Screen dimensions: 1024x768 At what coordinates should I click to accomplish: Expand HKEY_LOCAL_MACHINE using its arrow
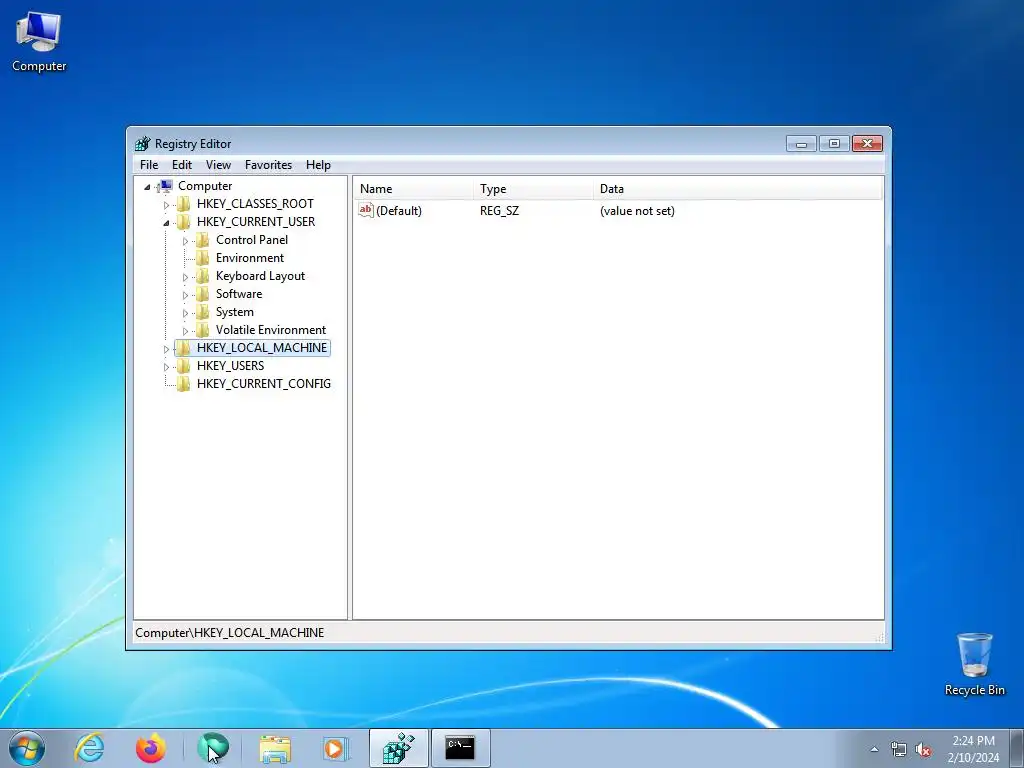click(167, 349)
